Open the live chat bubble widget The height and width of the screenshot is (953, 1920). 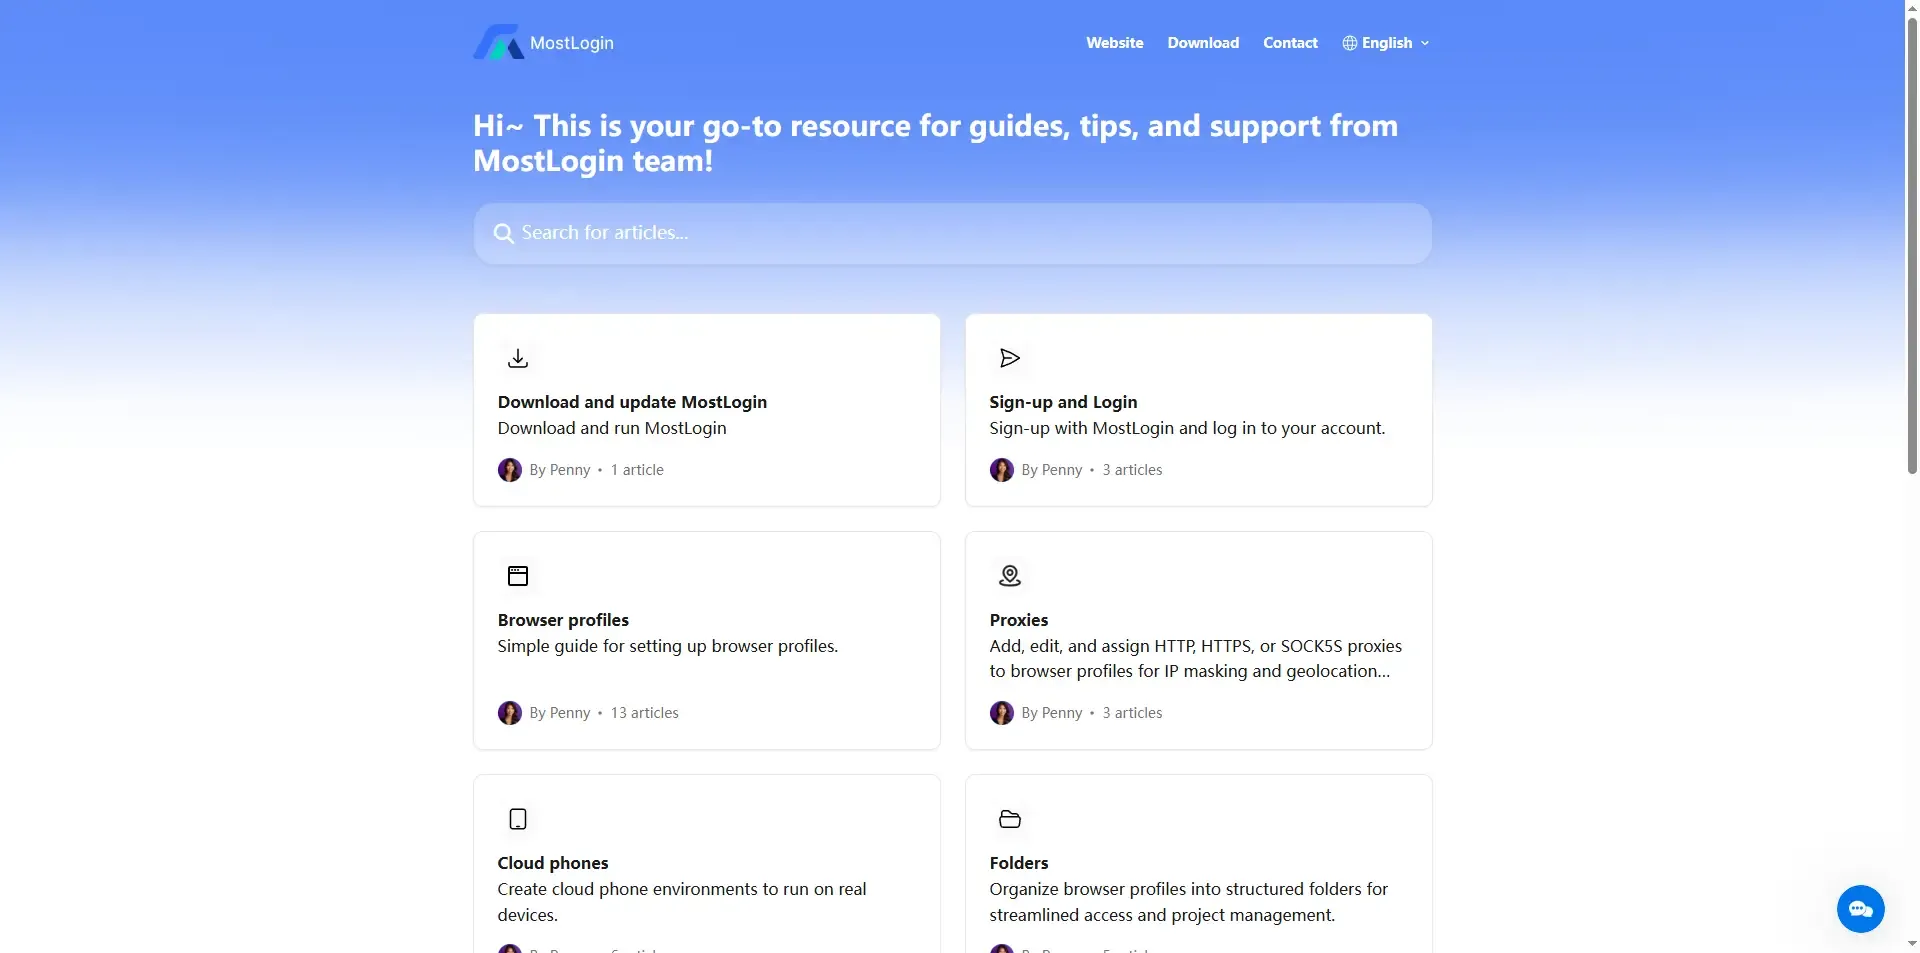1860,909
